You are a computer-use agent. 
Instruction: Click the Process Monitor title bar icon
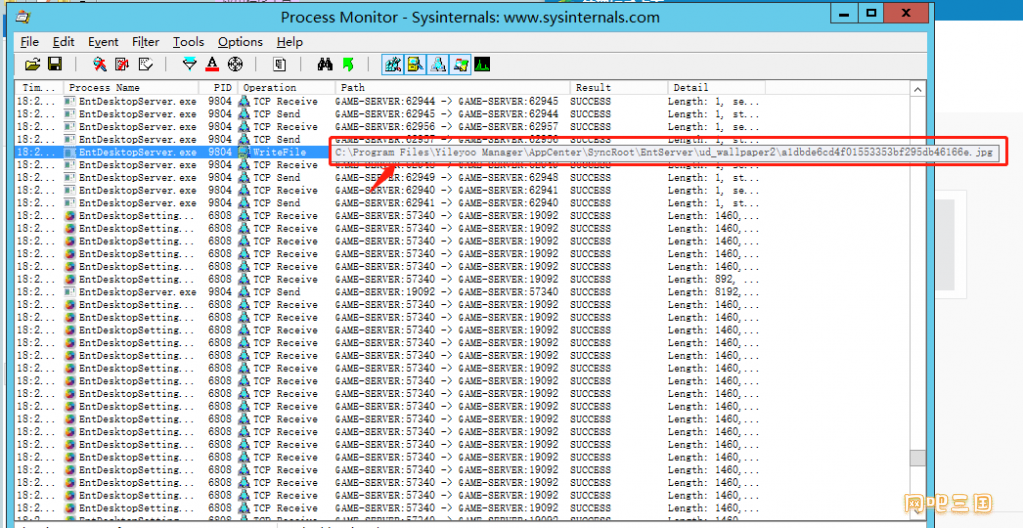[22, 17]
